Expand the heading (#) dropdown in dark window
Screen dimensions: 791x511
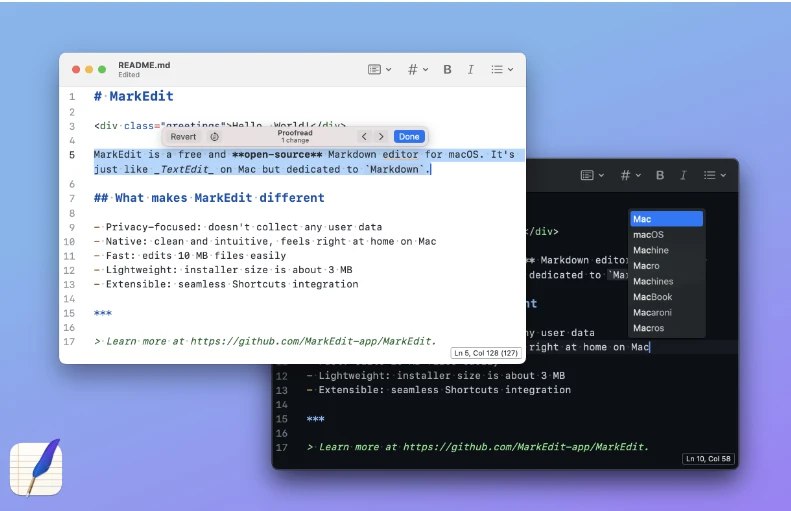630,175
